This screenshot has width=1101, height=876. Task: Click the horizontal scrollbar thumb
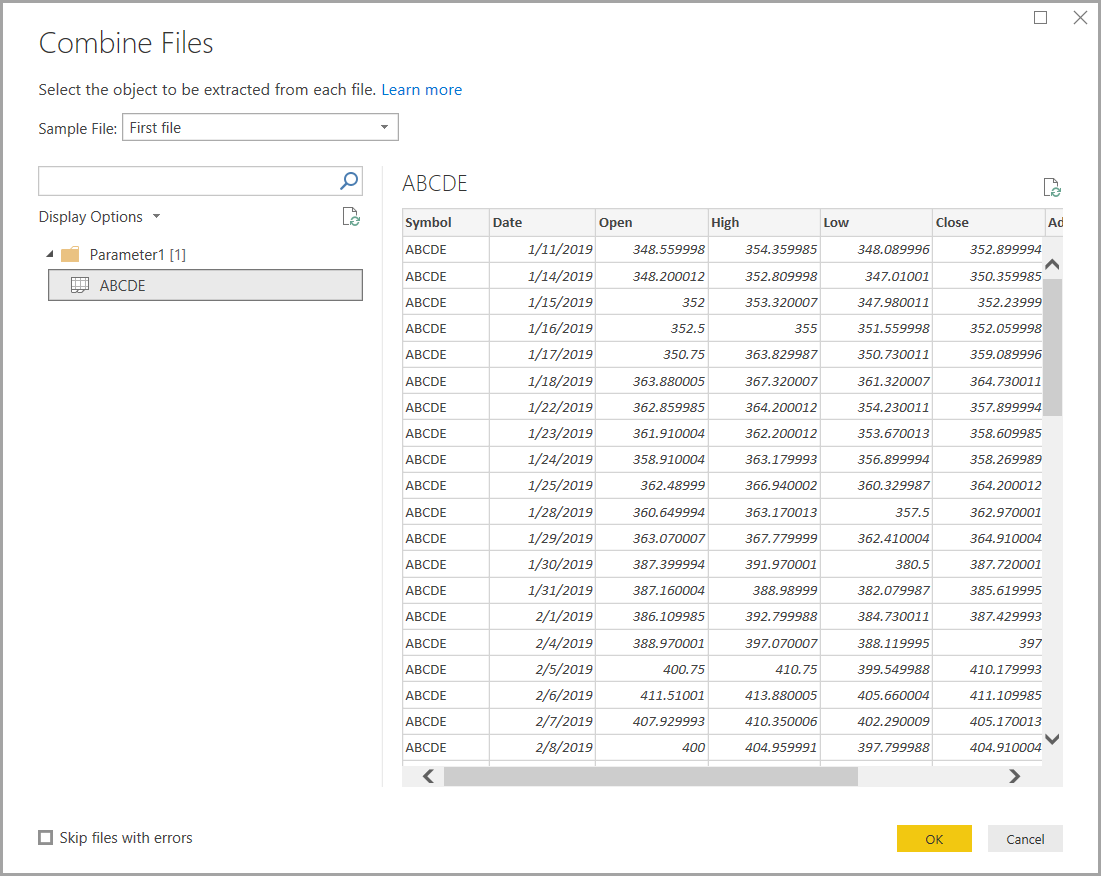pos(650,776)
